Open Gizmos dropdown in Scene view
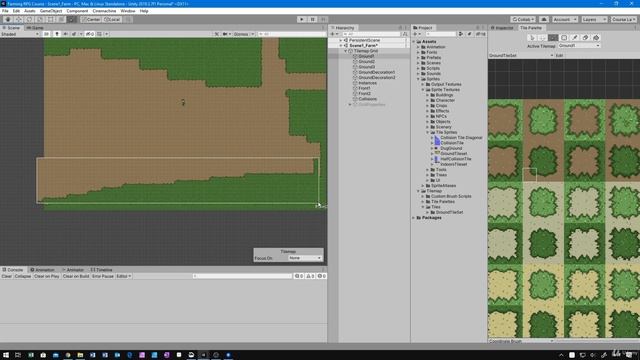The image size is (640, 360). (243, 34)
